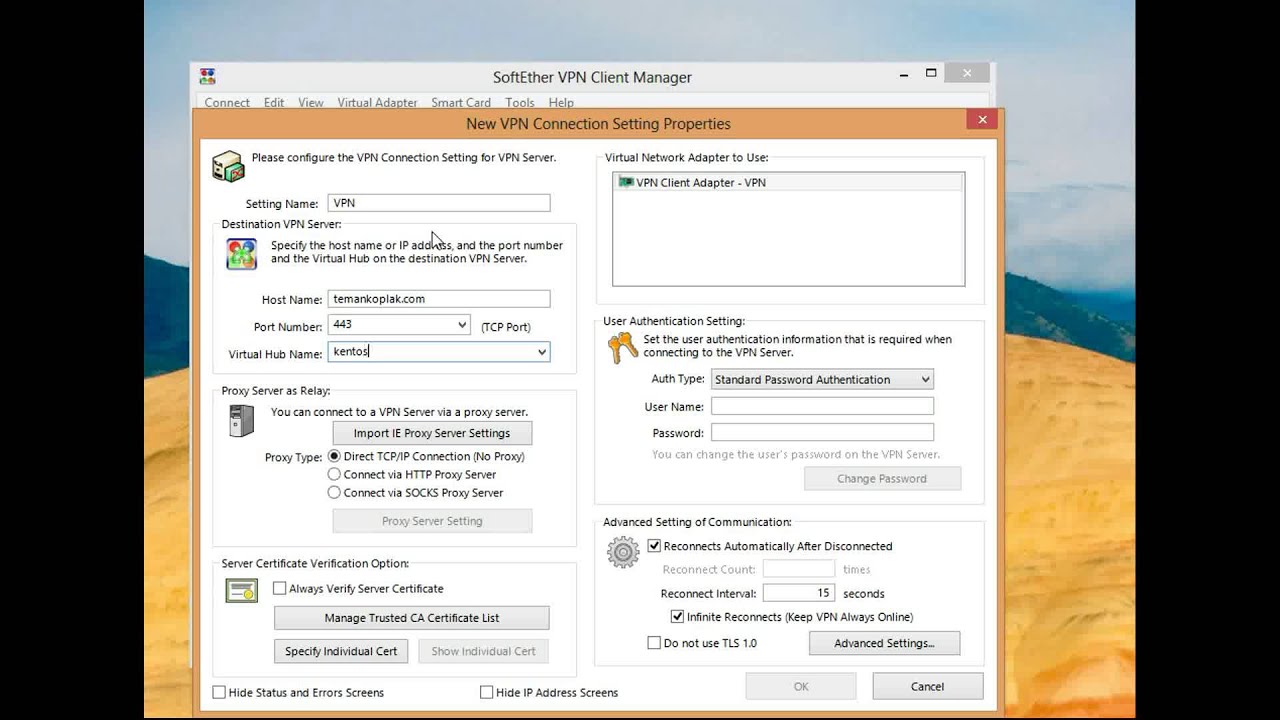Viewport: 1280px width, 720px height.
Task: Check Hide IP Address Screens
Action: [486, 692]
